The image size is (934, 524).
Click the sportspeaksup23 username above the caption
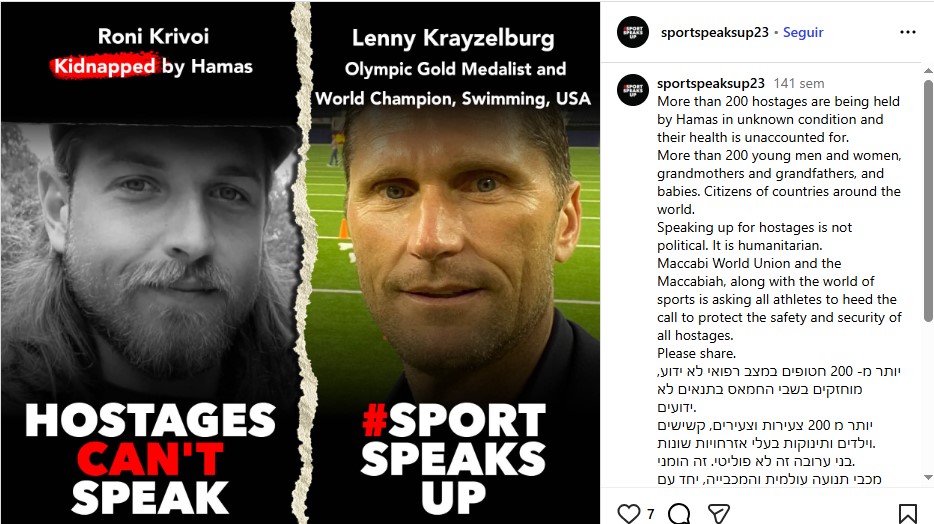pyautogui.click(x=711, y=83)
